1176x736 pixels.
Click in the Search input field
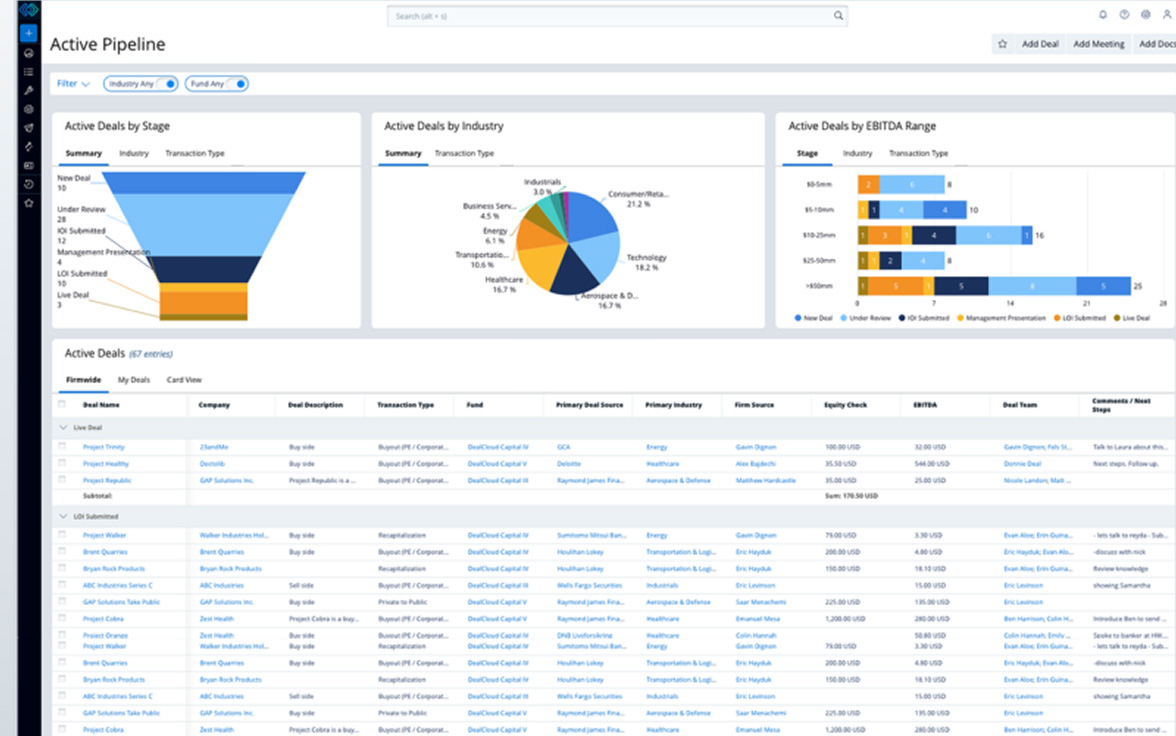[x=610, y=16]
